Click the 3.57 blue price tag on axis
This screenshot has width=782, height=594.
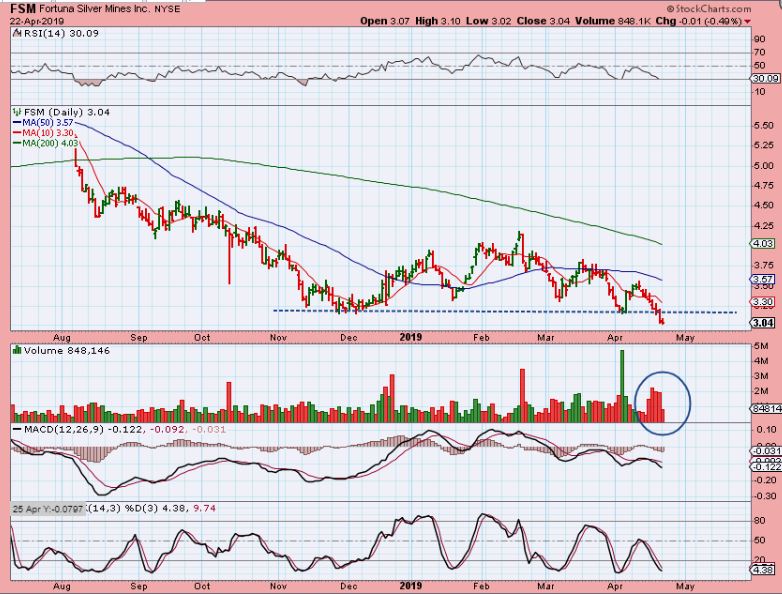click(765, 279)
